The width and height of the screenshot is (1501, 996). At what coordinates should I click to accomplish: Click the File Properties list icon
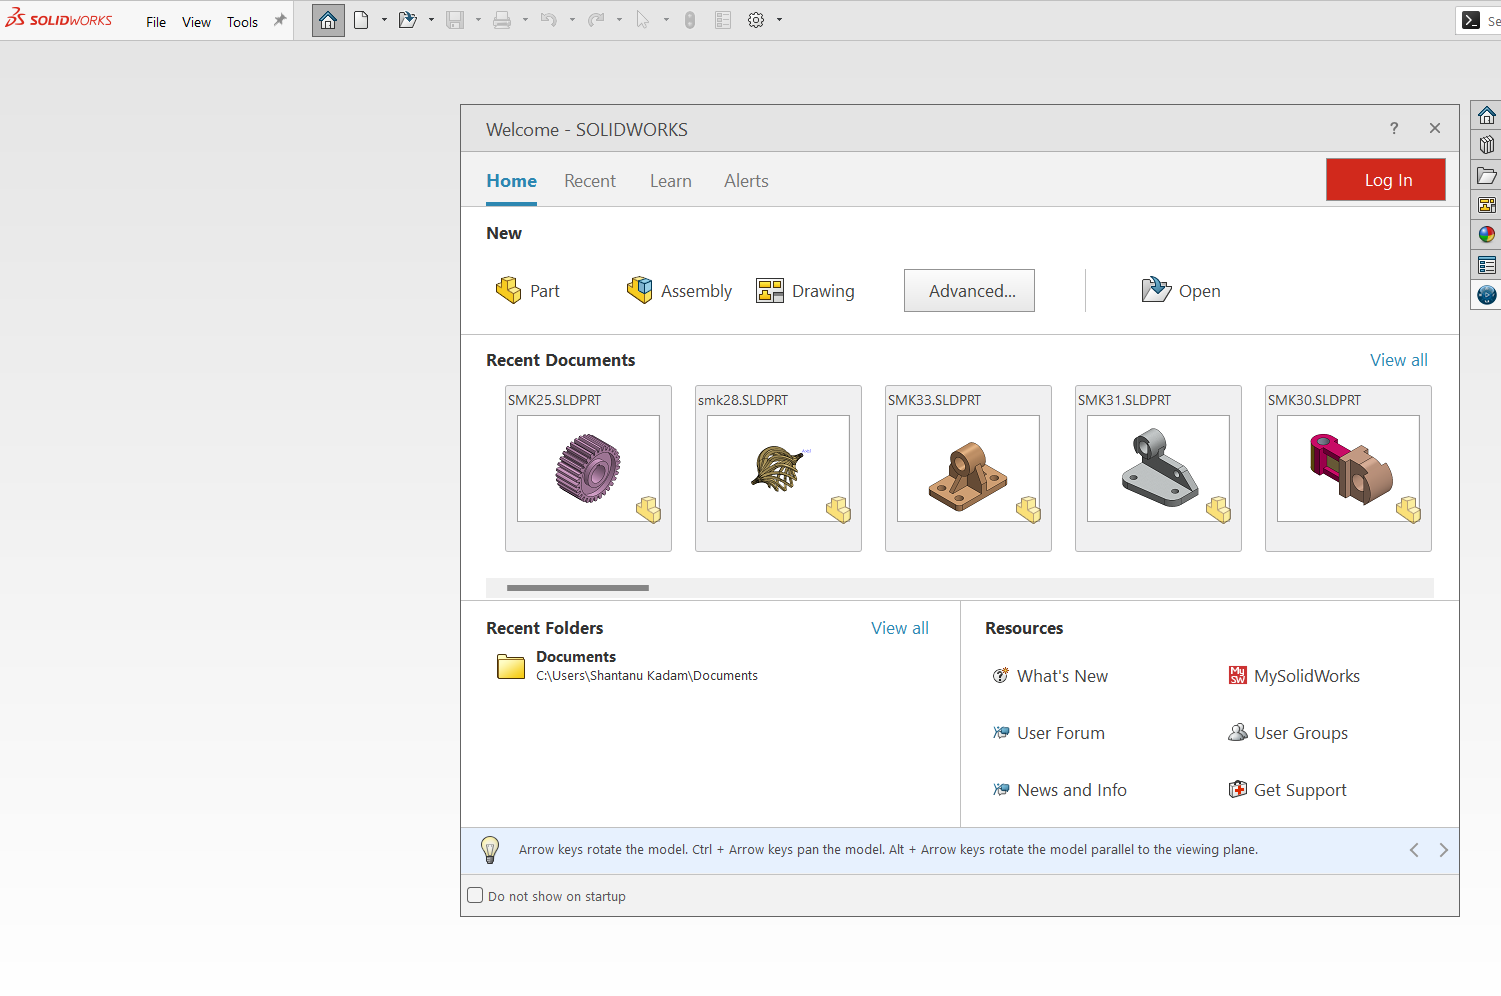pos(723,20)
